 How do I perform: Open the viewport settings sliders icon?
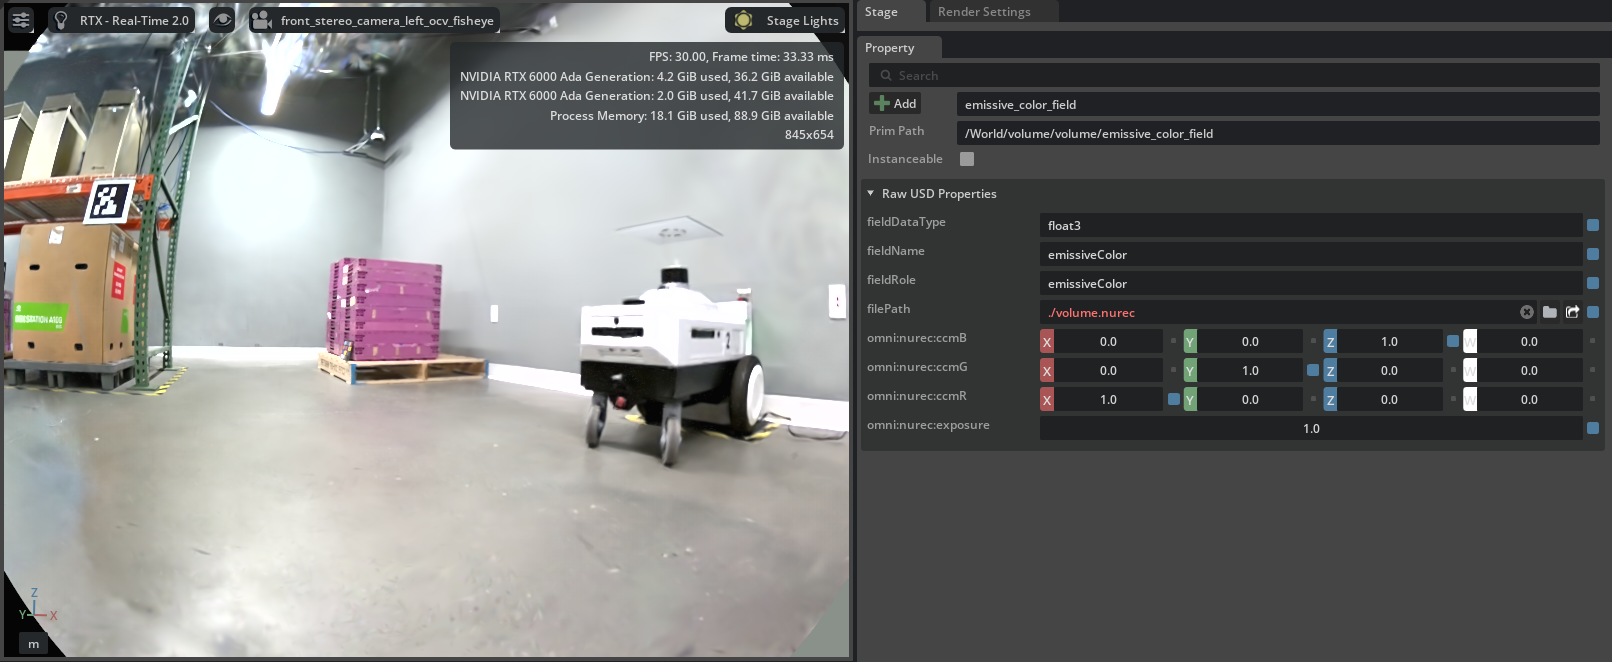21,20
